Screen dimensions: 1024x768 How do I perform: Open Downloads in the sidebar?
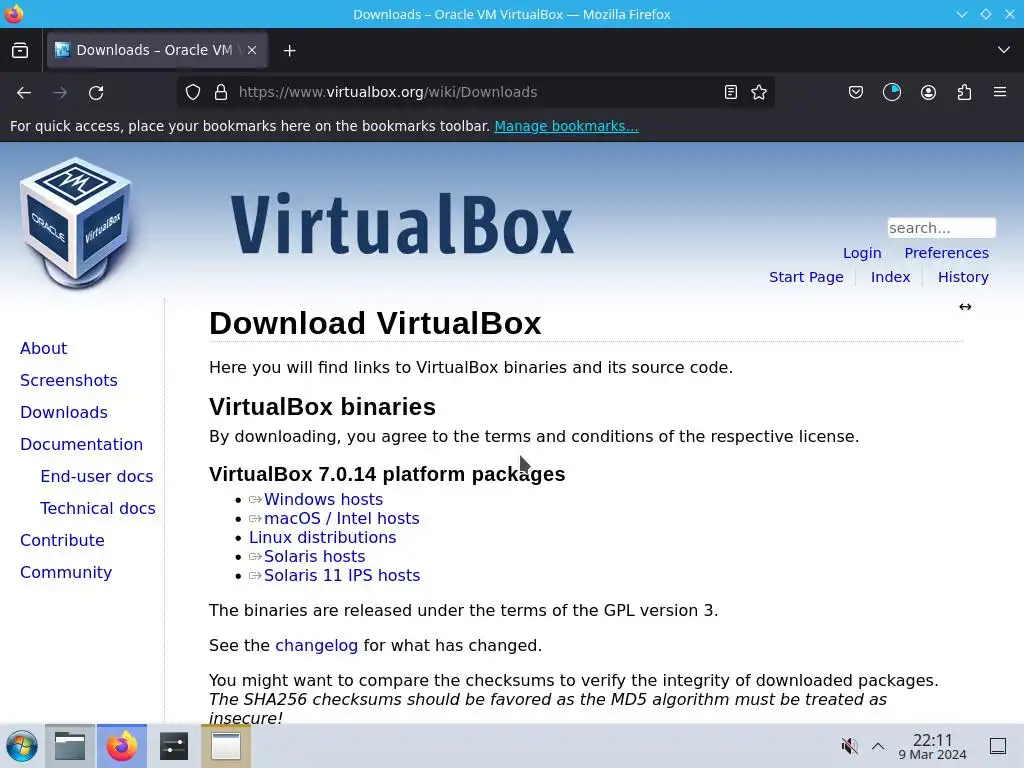tap(63, 412)
